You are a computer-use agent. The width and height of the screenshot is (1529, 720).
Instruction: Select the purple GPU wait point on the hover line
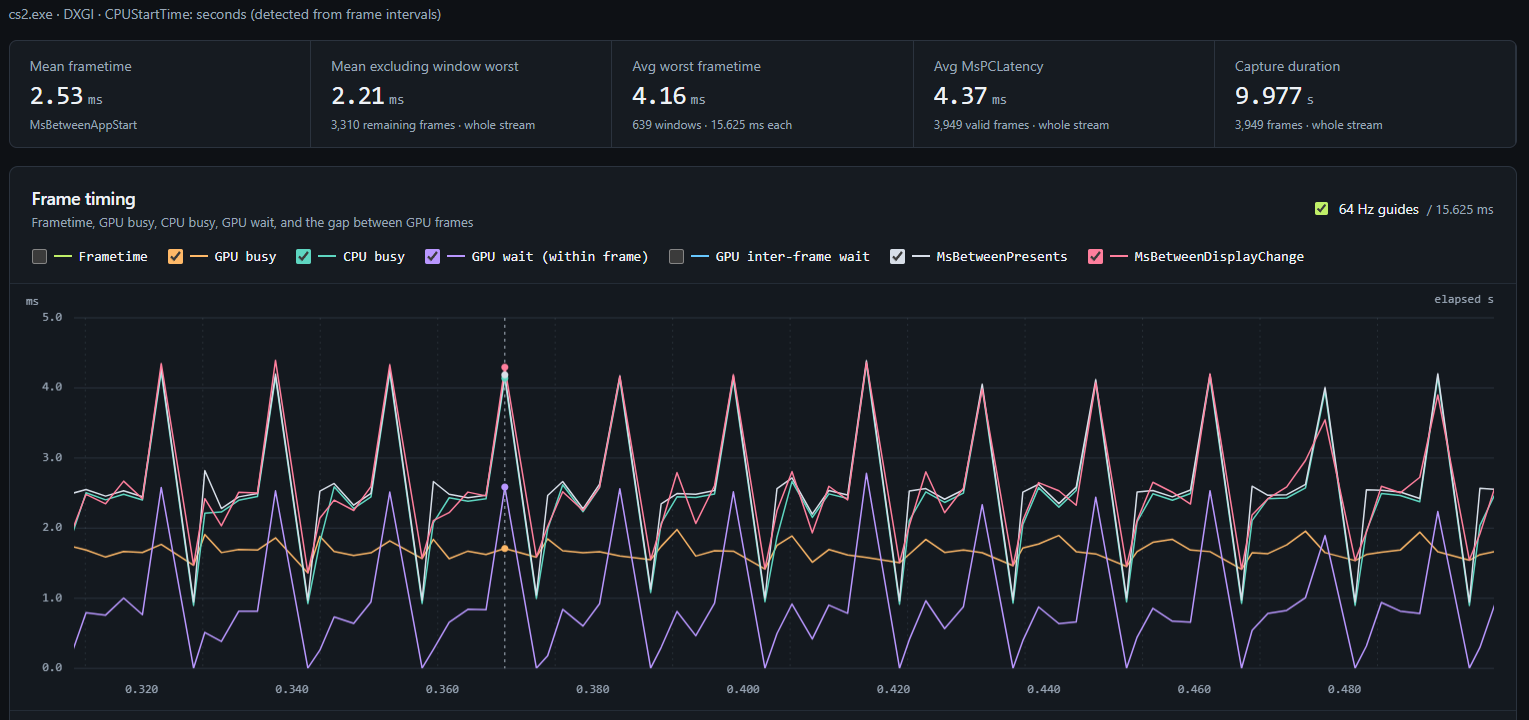coord(505,487)
